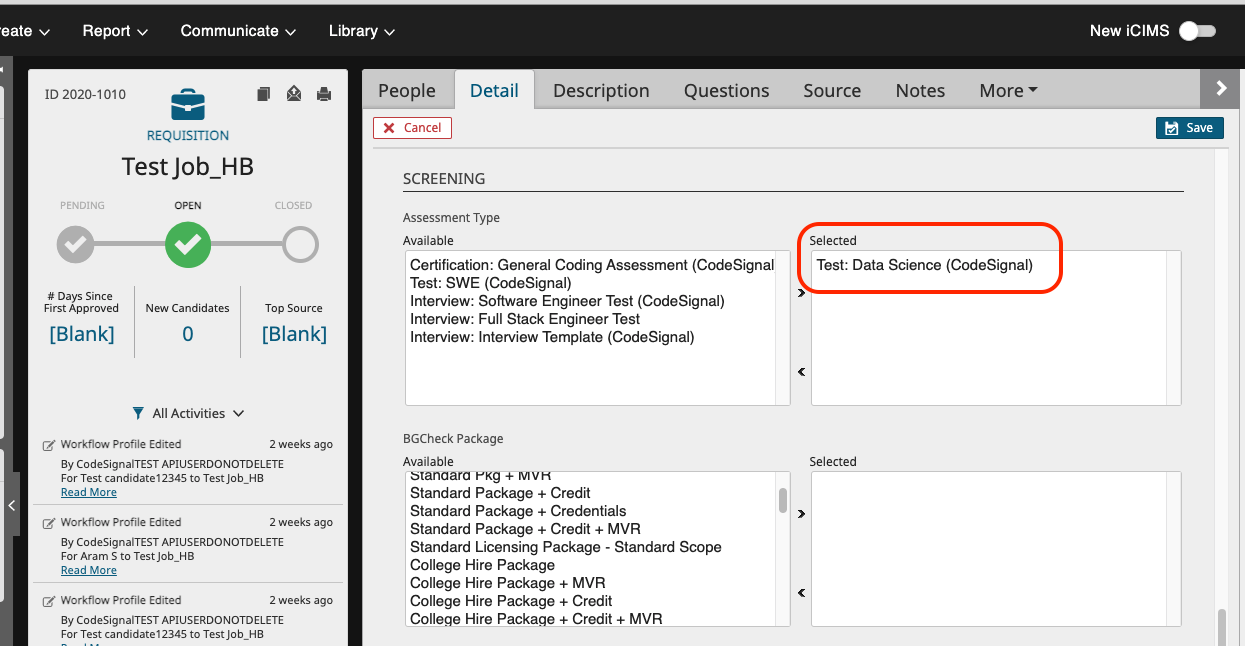The height and width of the screenshot is (646, 1245).
Task: Select Certification: General Coding Assessment option
Action: pyautogui.click(x=592, y=265)
